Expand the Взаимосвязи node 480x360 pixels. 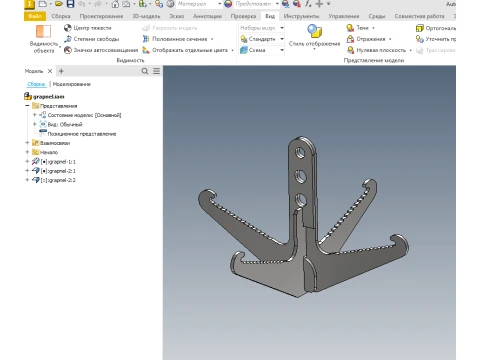click(27, 143)
